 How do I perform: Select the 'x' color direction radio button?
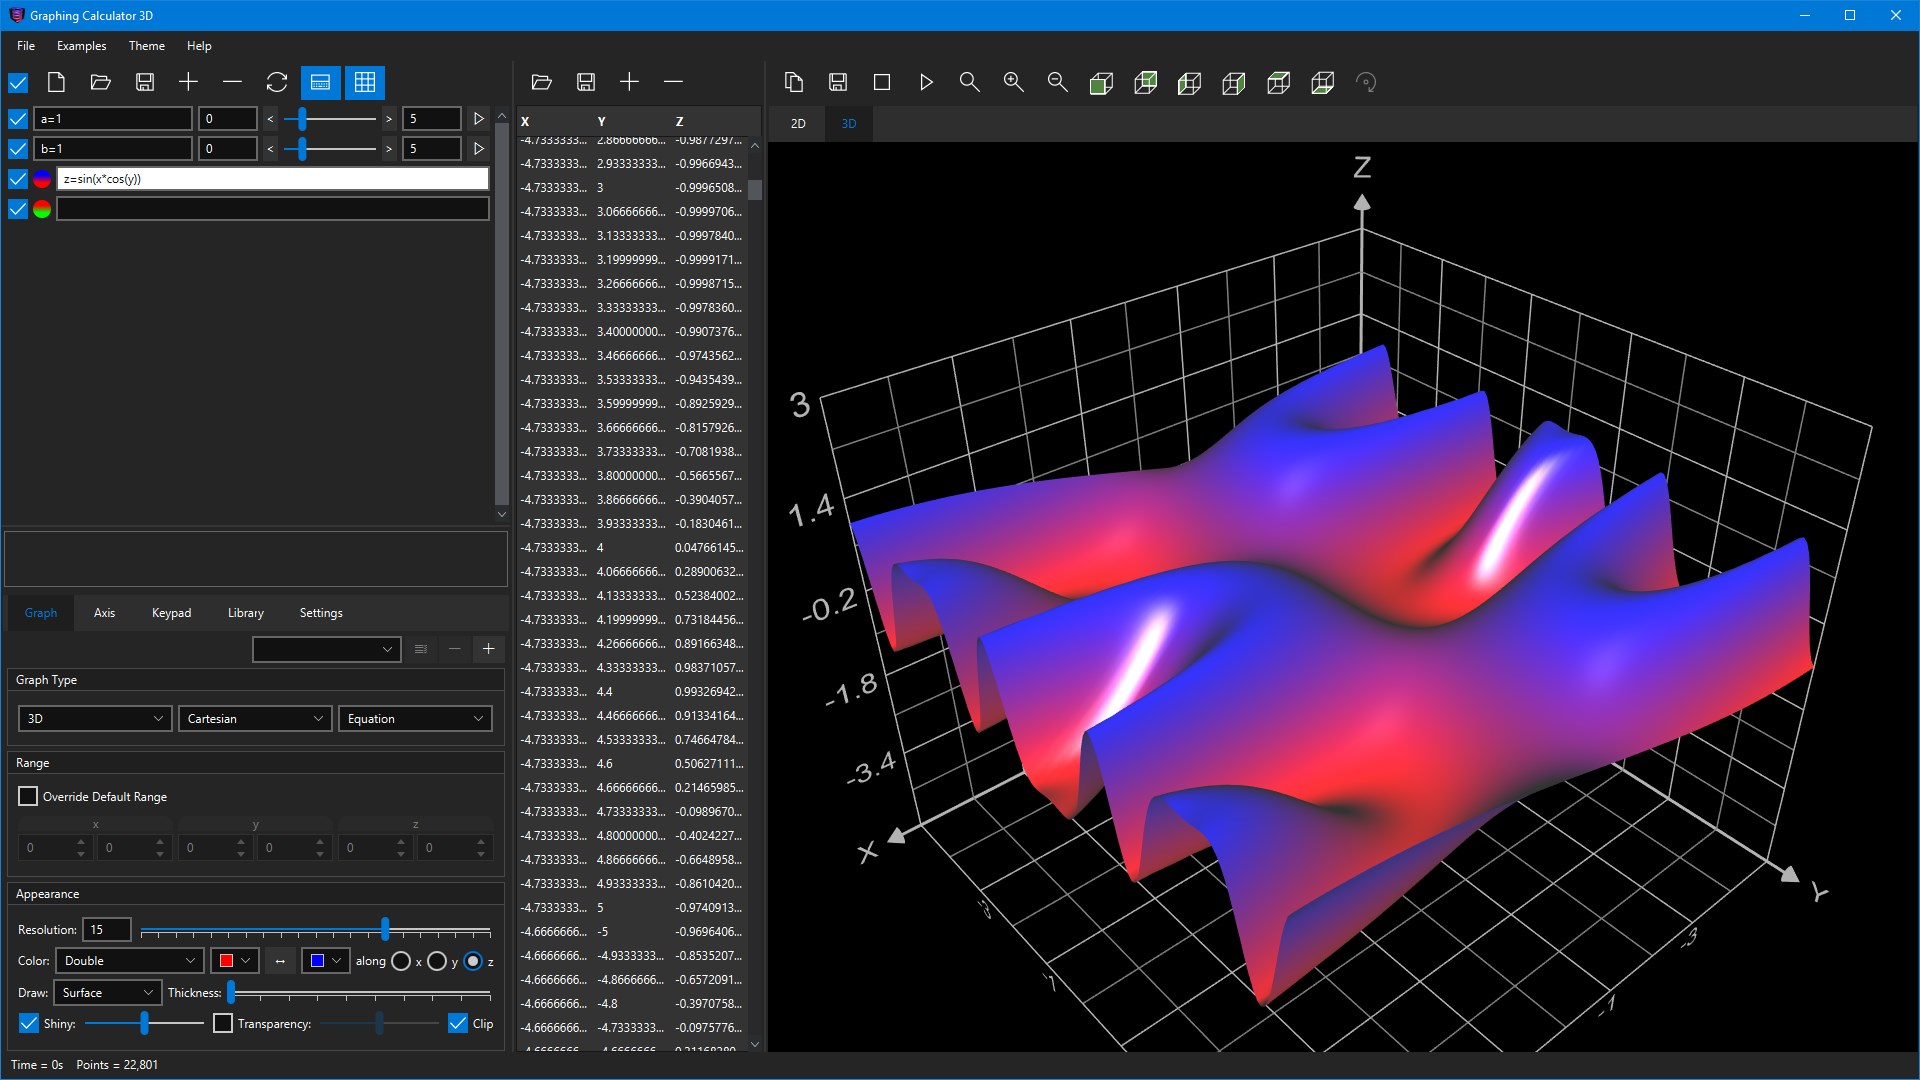point(401,961)
